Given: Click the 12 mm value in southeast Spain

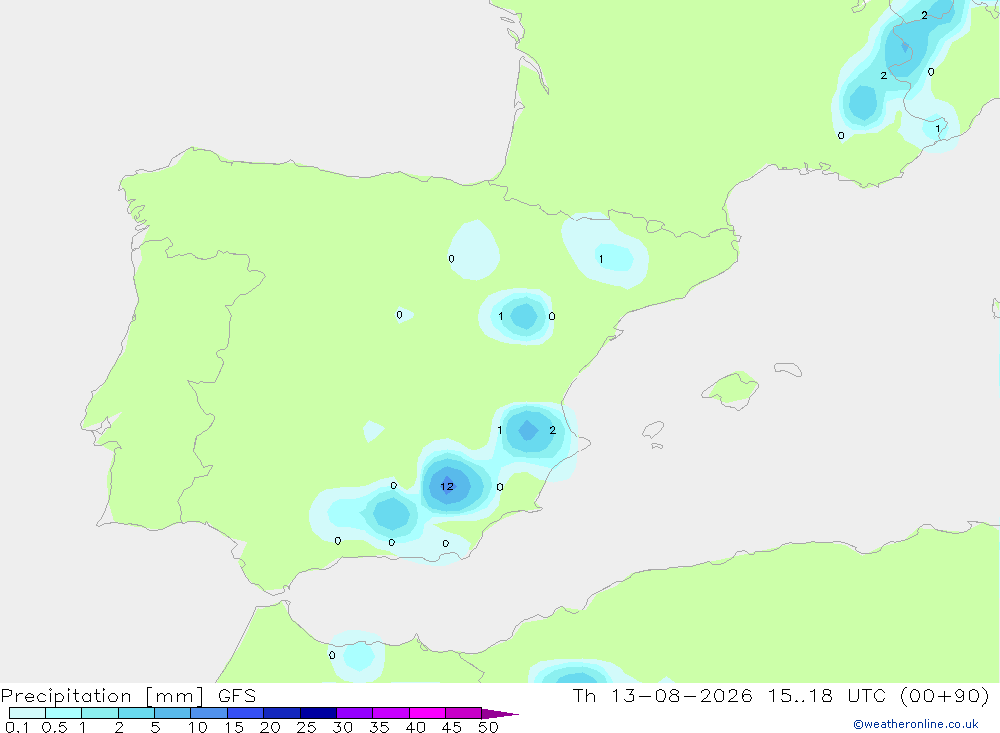Looking at the screenshot, I should (447, 486).
